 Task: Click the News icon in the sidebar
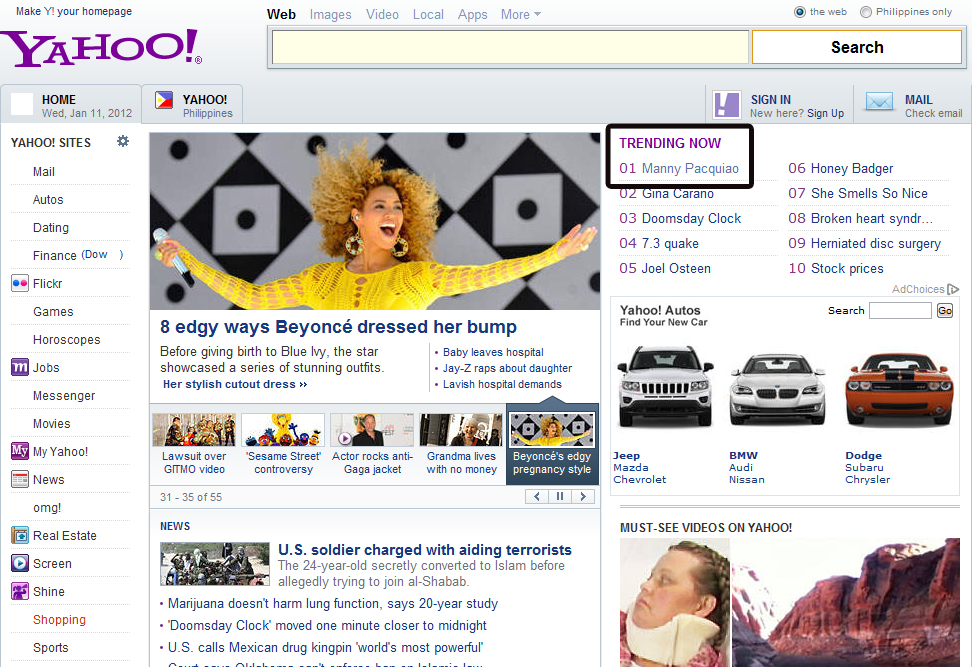pos(19,479)
